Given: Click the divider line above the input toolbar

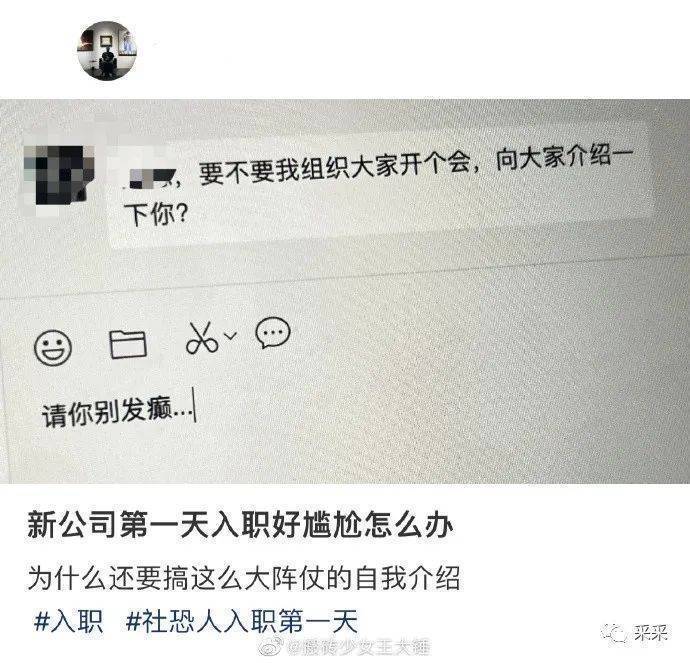Looking at the screenshot, I should coord(345,276).
